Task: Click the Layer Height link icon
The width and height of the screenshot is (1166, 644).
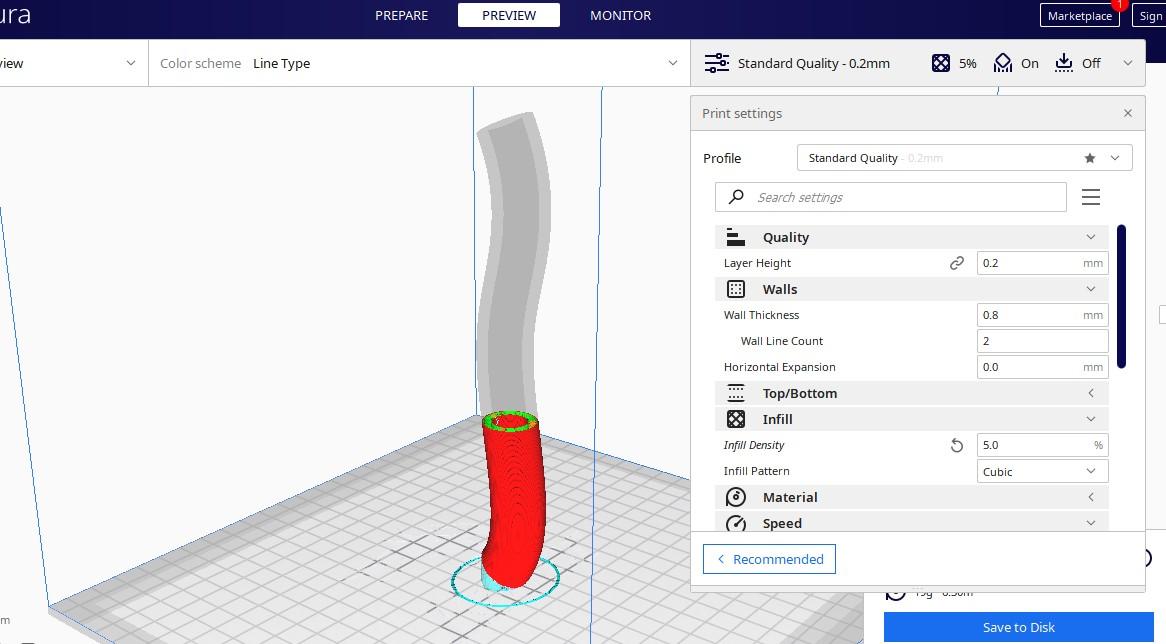Action: 956,263
